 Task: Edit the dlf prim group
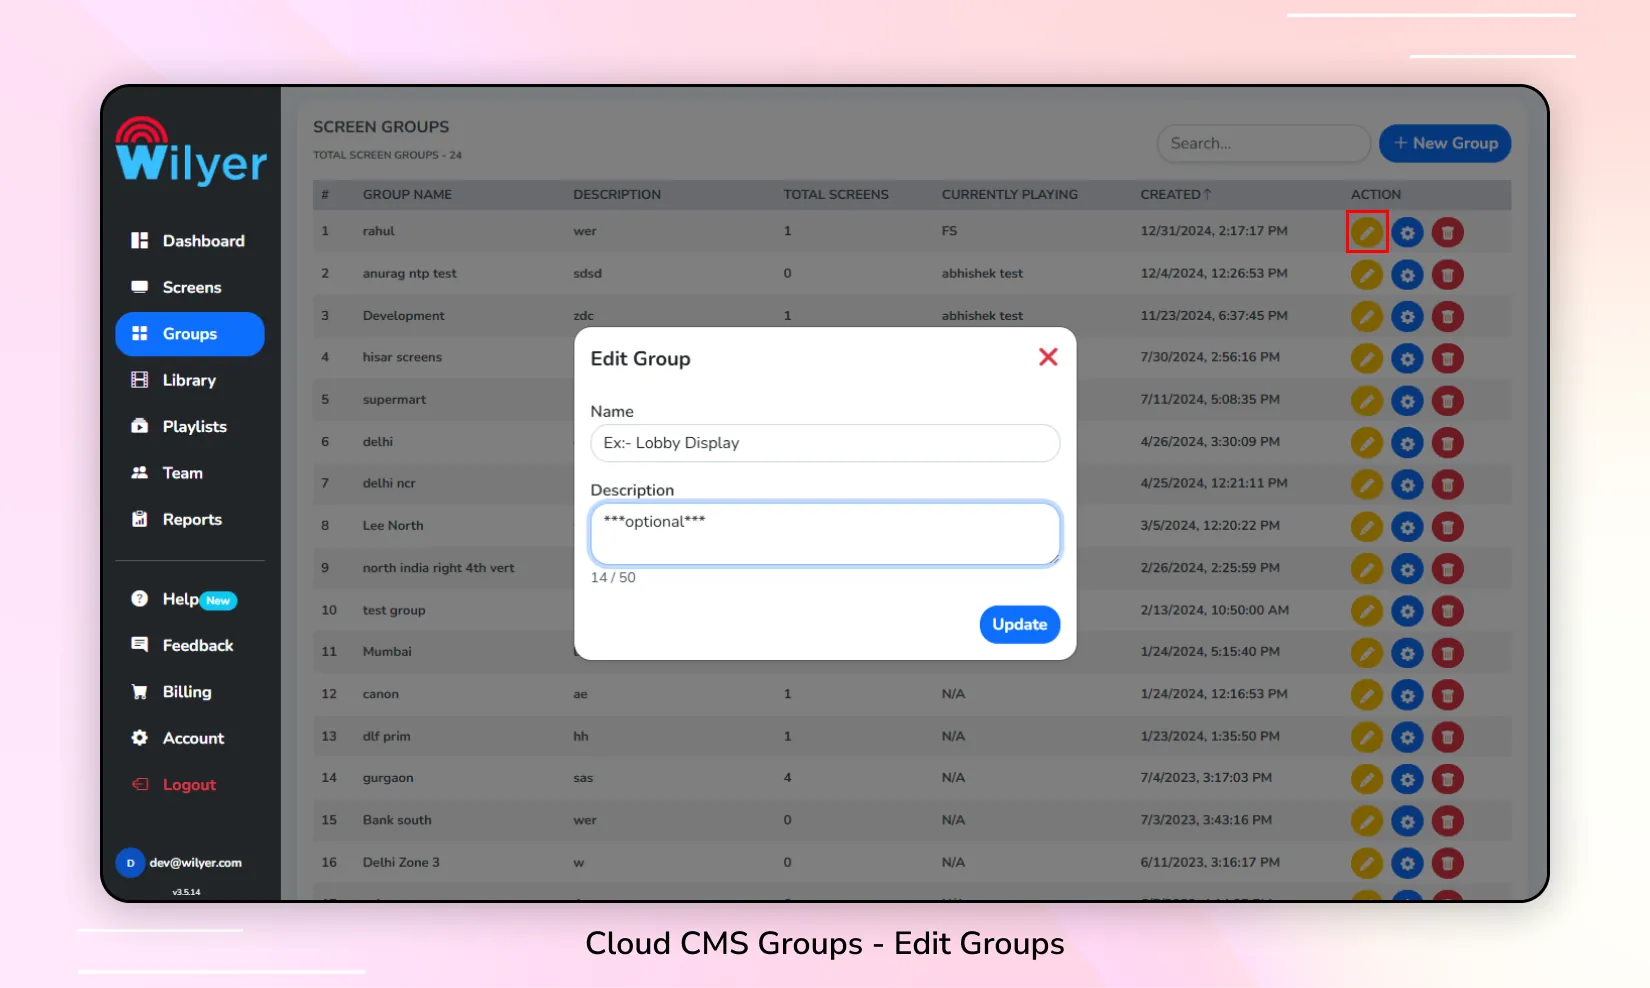click(1366, 737)
